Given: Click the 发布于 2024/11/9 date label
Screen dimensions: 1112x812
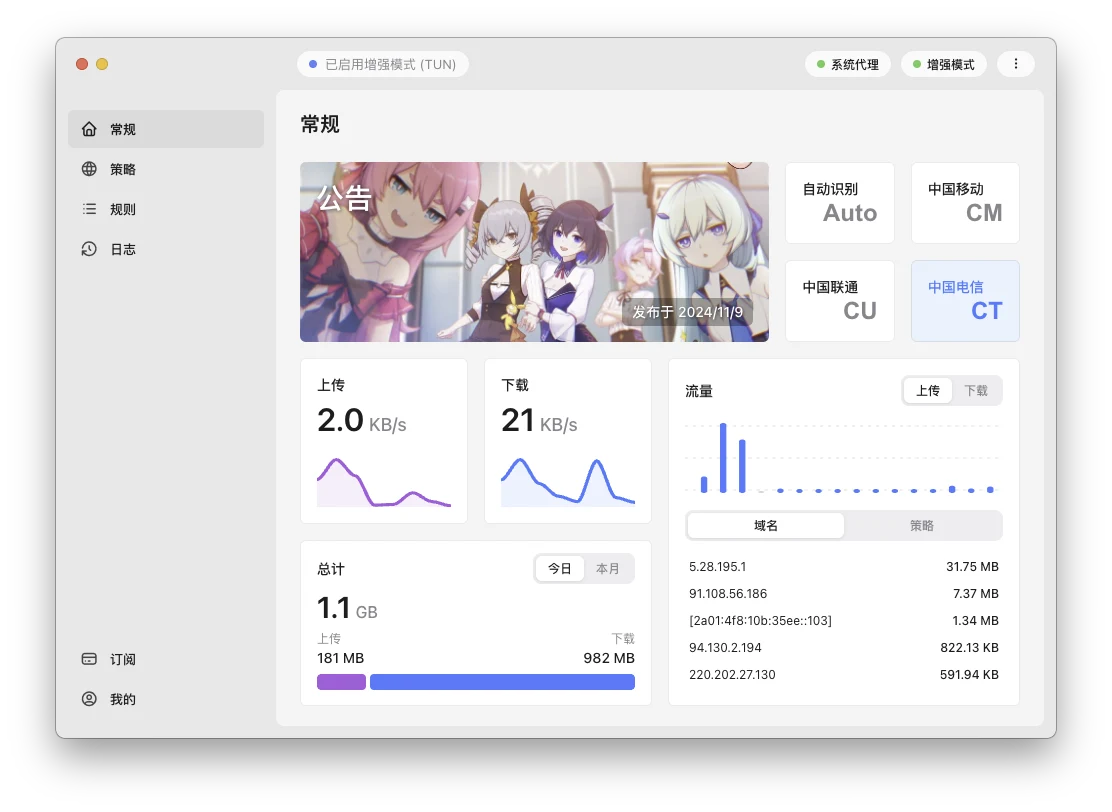Looking at the screenshot, I should pyautogui.click(x=687, y=312).
